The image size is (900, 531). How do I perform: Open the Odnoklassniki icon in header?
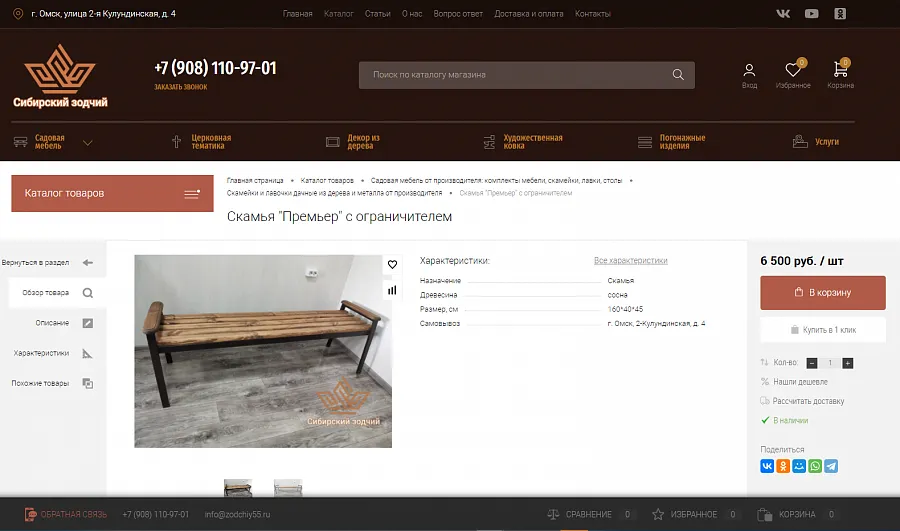pyautogui.click(x=840, y=14)
